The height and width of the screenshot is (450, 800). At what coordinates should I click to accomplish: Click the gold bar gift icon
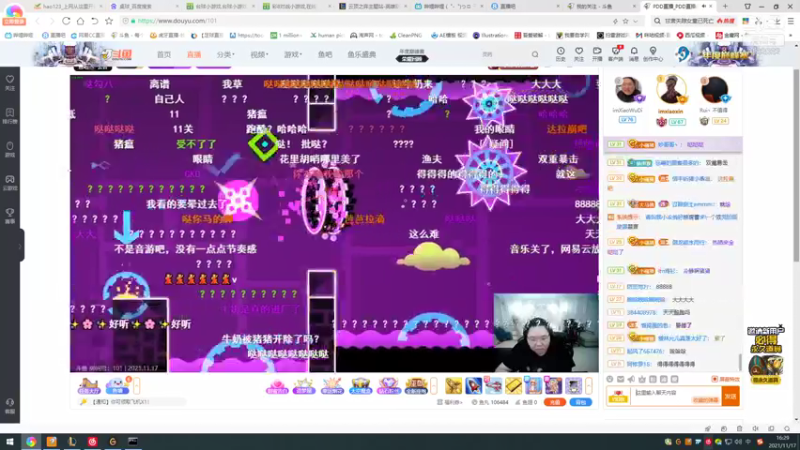point(513,386)
